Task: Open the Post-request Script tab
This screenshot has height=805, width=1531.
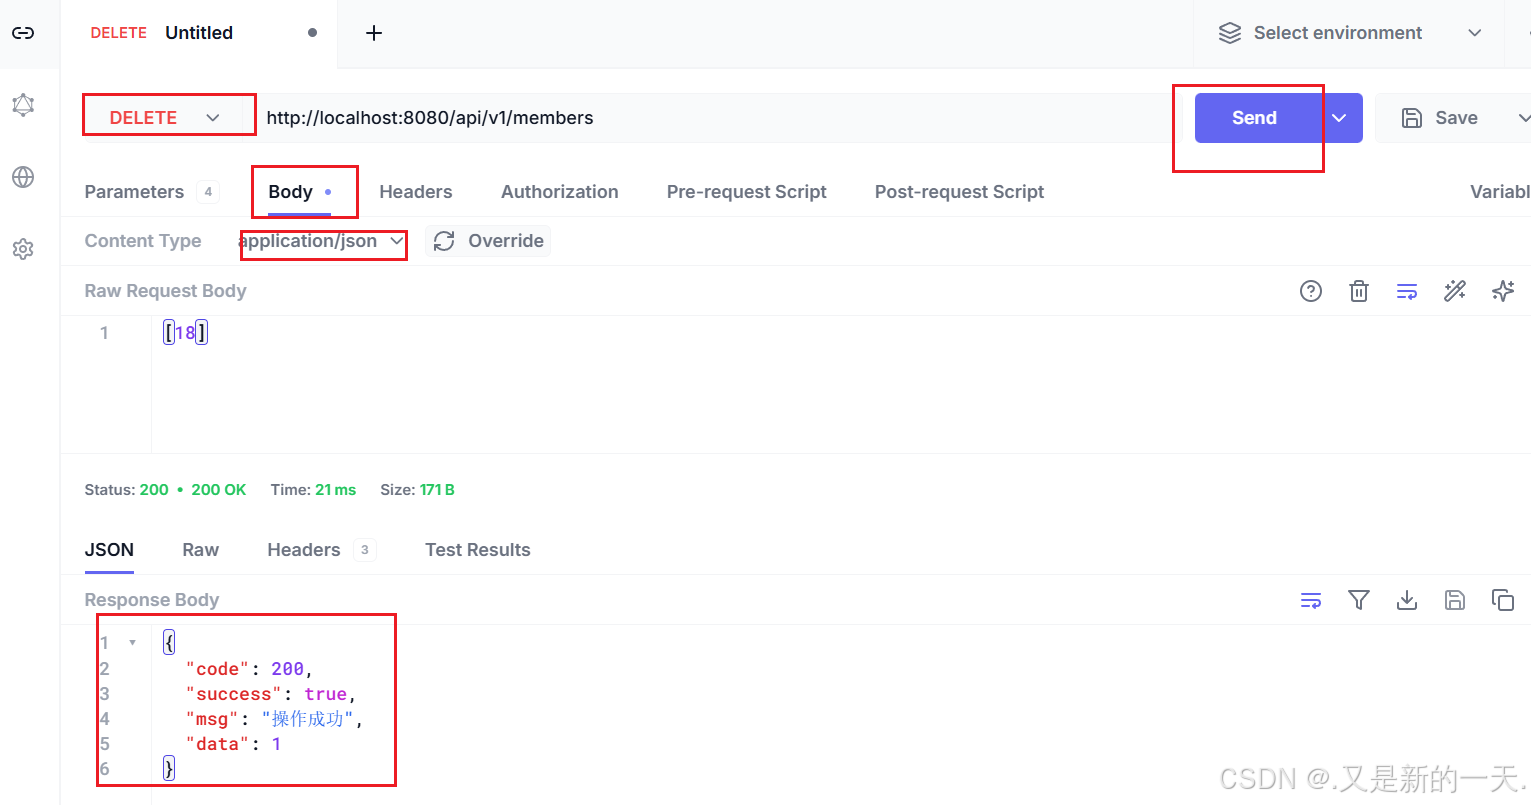Action: click(959, 192)
